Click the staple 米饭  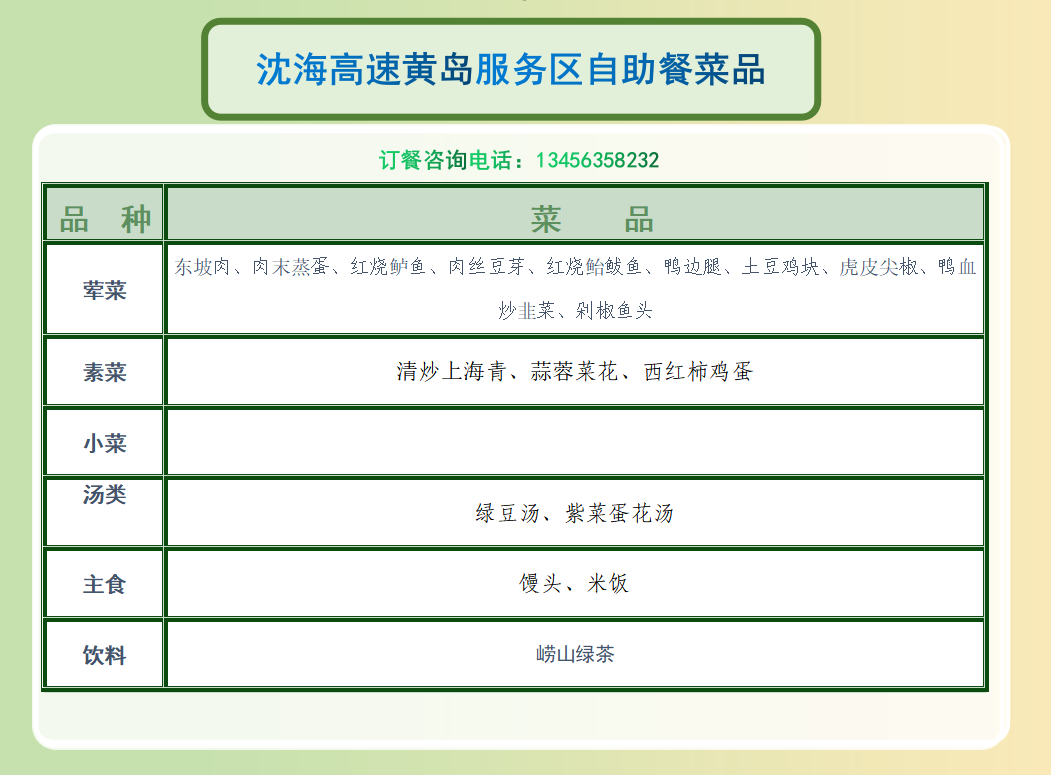[608, 583]
